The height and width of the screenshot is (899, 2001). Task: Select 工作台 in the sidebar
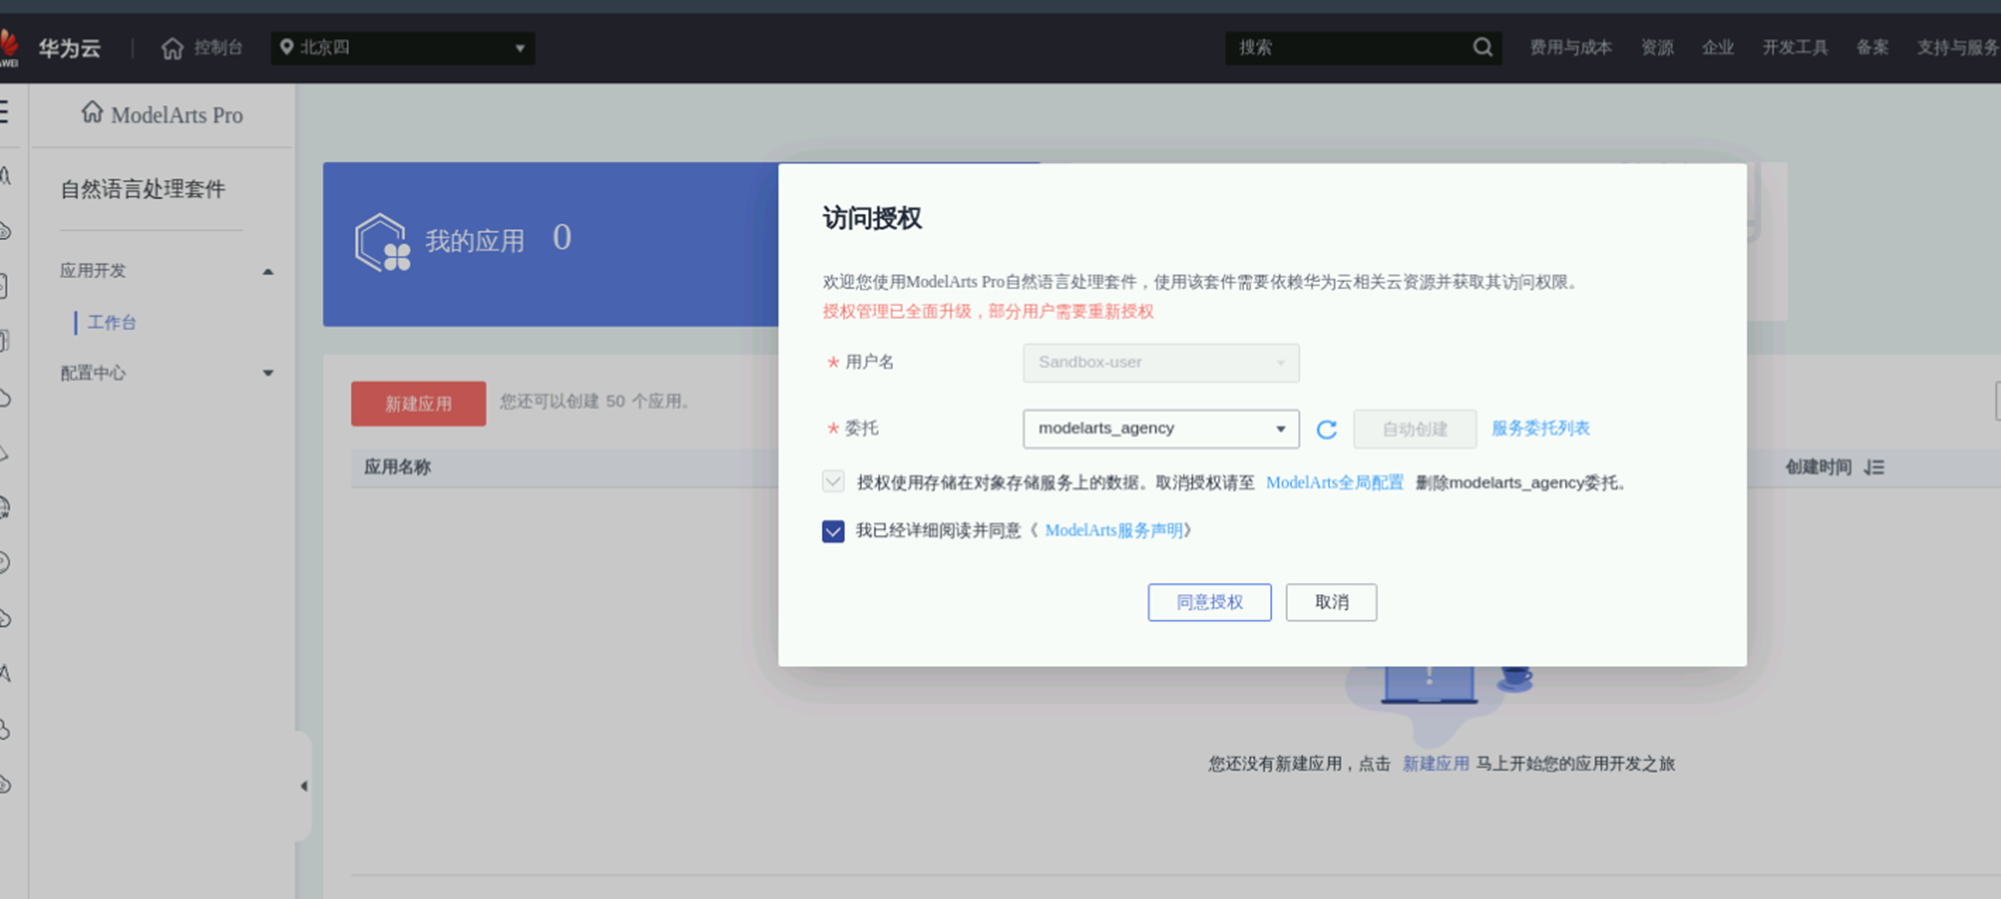pos(112,322)
